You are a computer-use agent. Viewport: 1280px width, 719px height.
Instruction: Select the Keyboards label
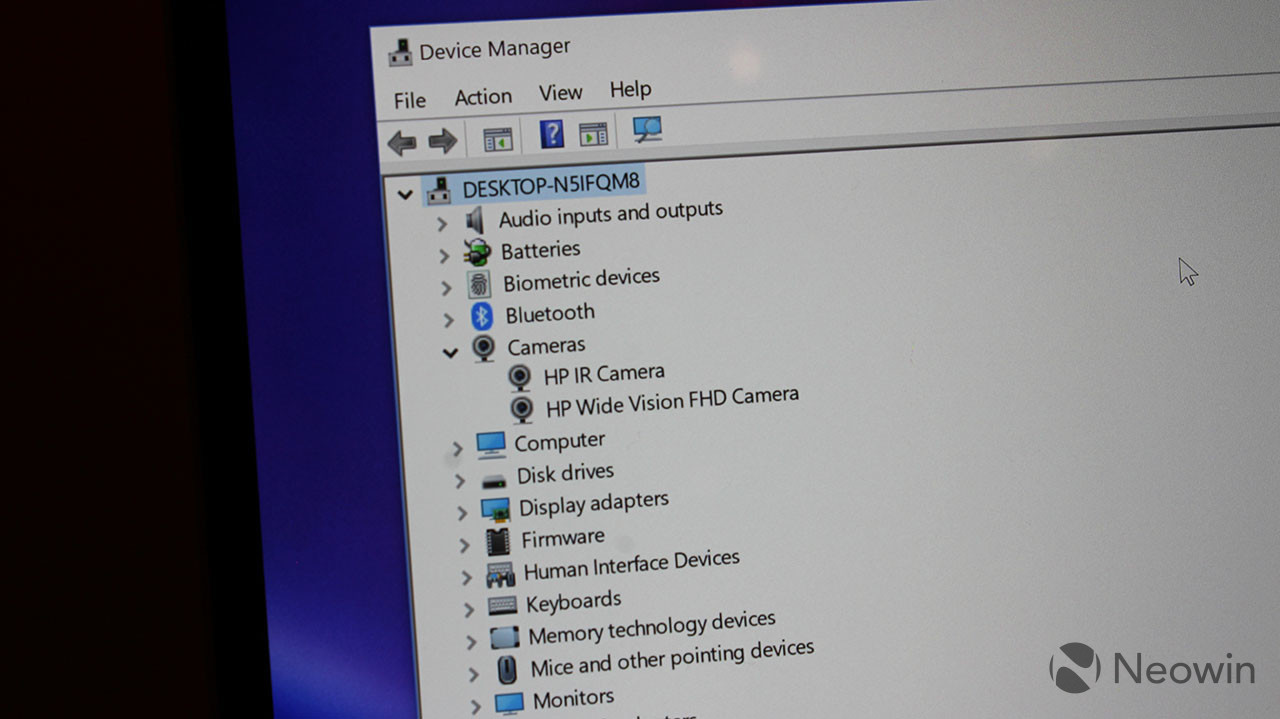[573, 603]
